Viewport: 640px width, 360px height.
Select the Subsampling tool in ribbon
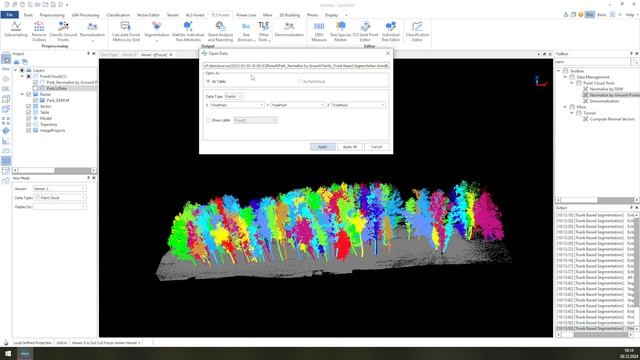16,30
